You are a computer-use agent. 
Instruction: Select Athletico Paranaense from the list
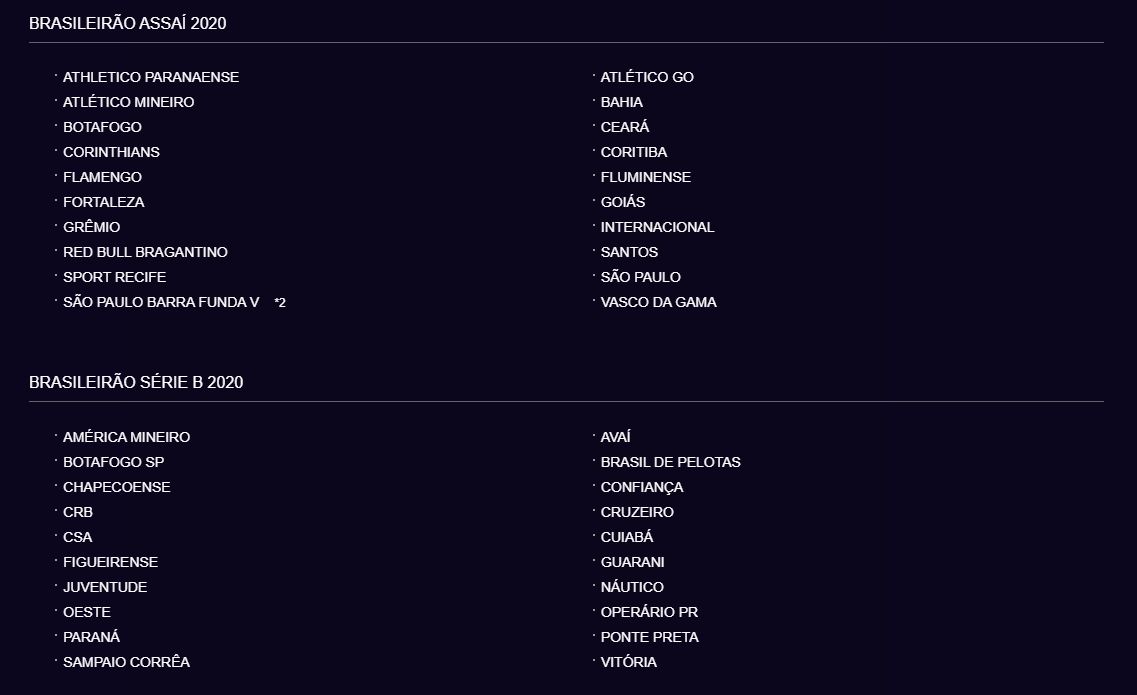(x=151, y=77)
